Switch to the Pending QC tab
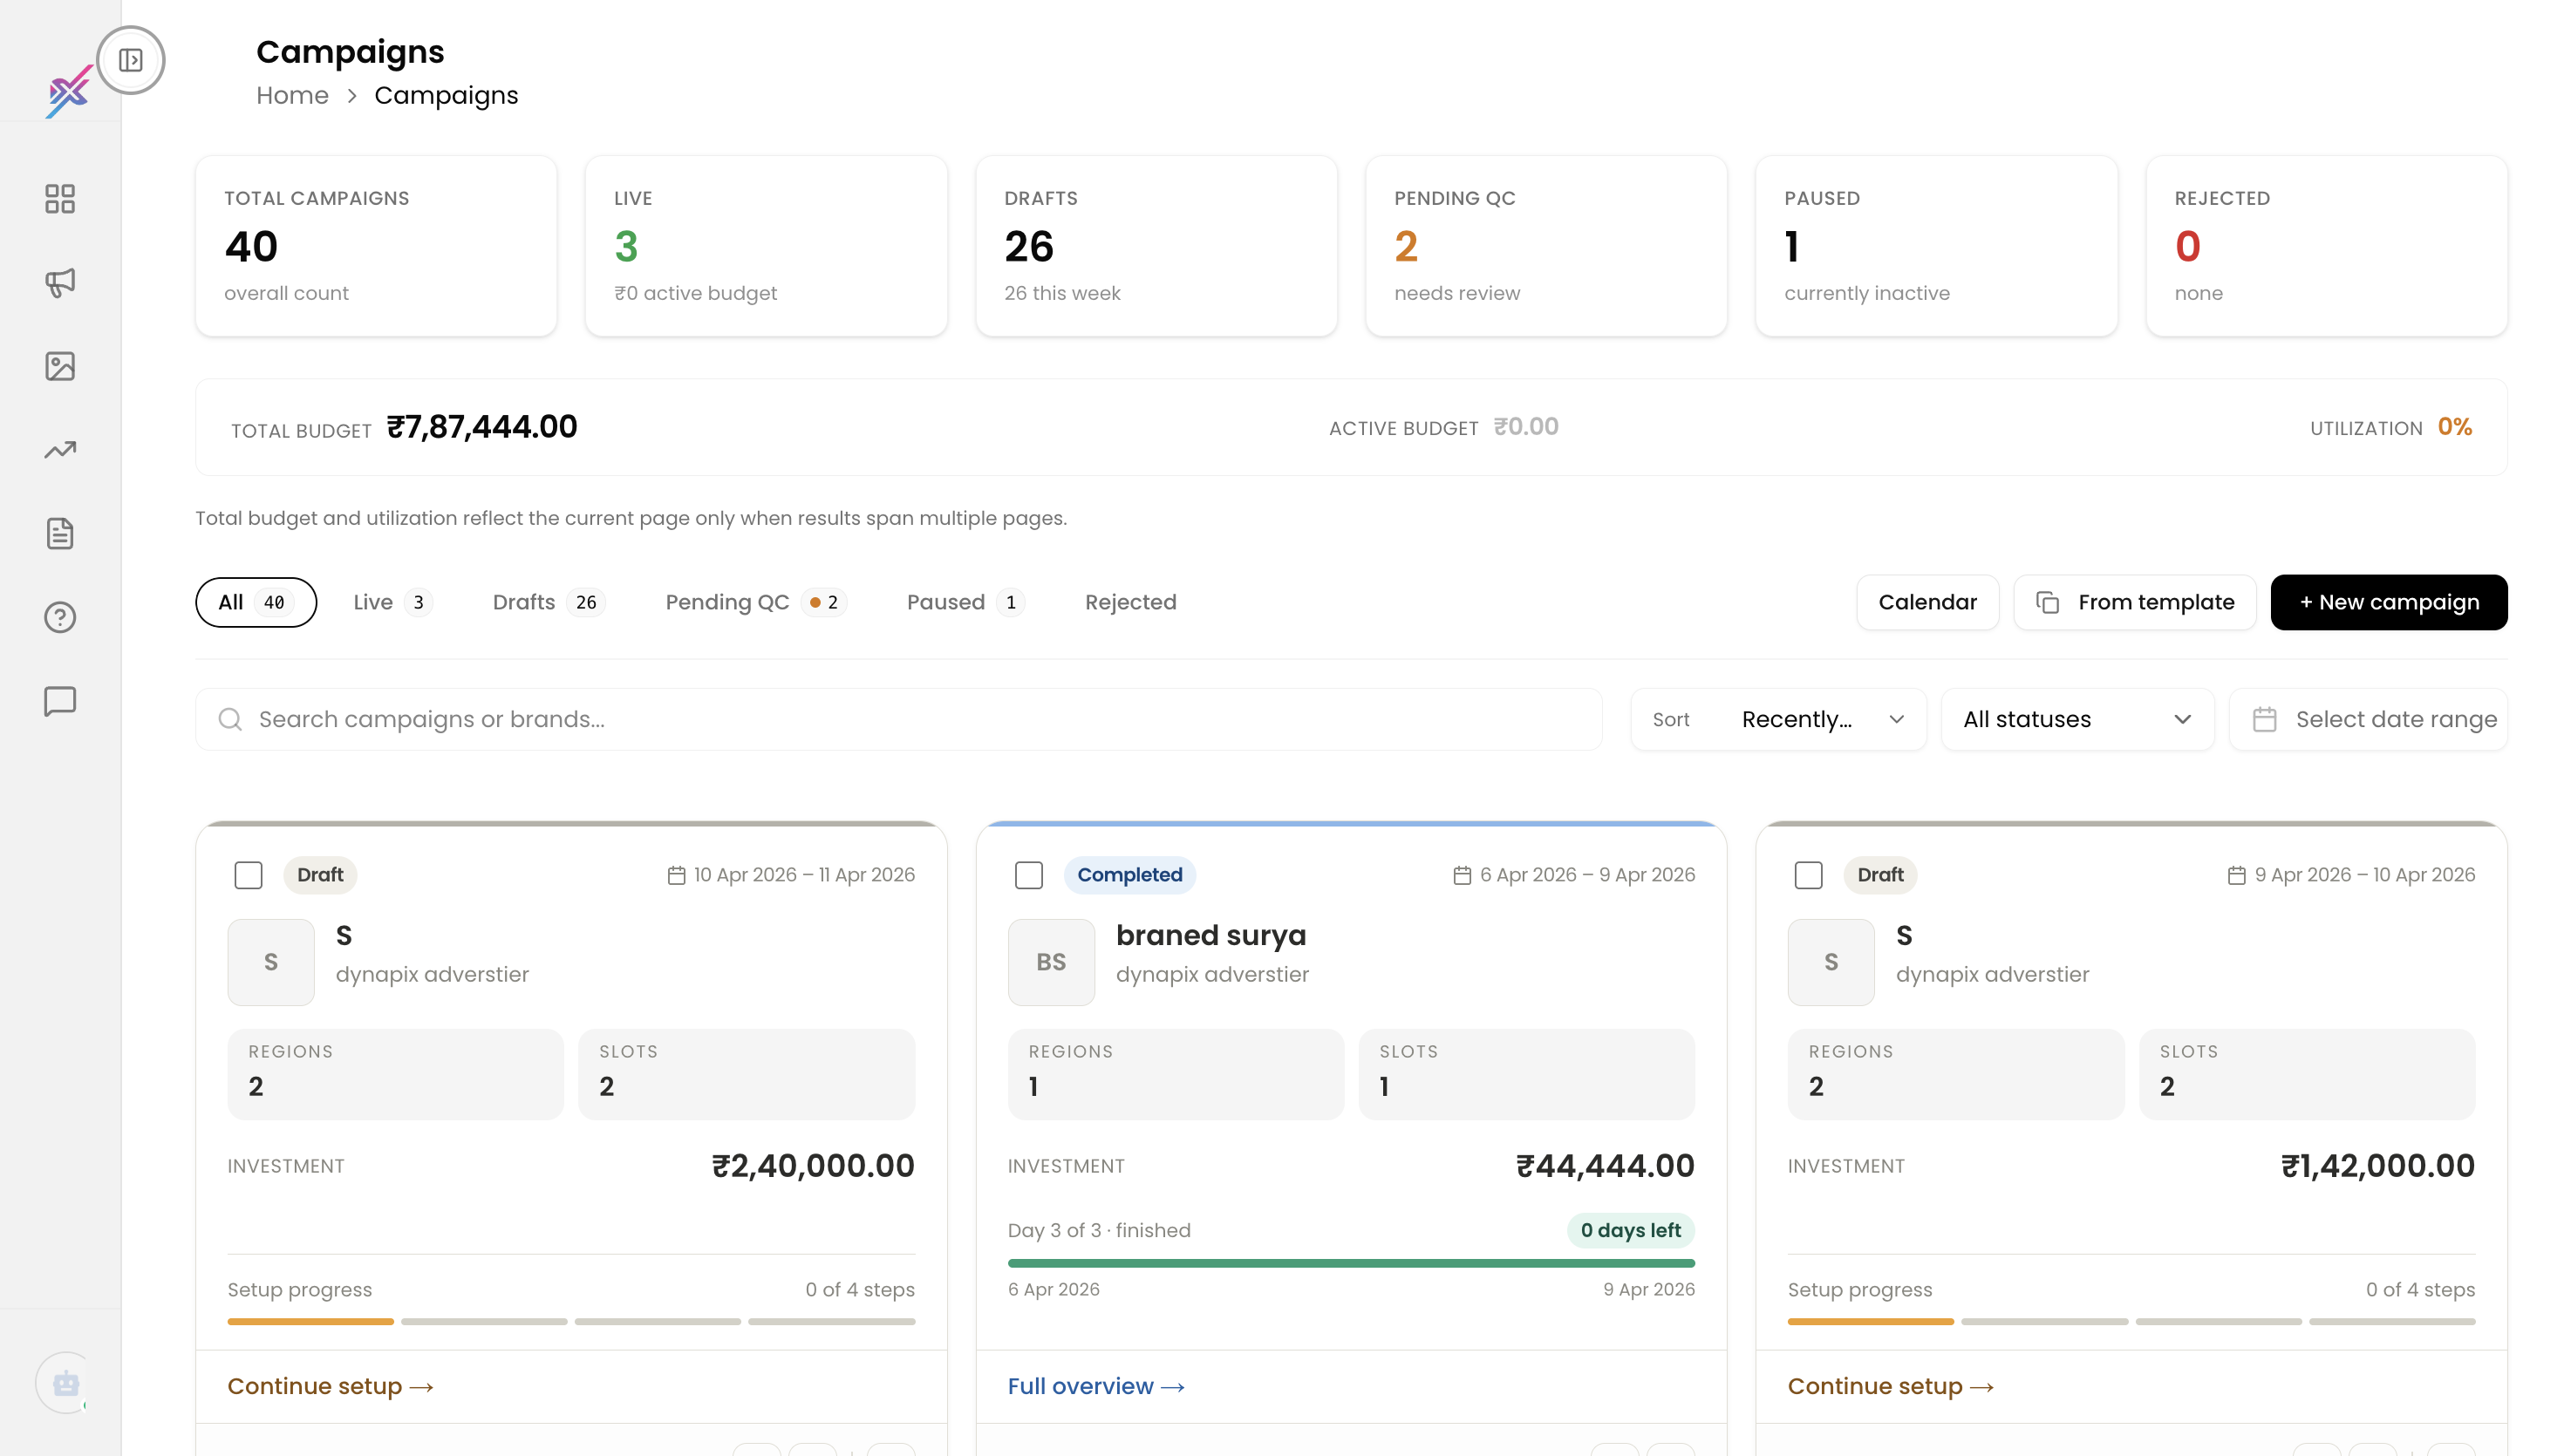2564x1456 pixels. click(x=755, y=602)
